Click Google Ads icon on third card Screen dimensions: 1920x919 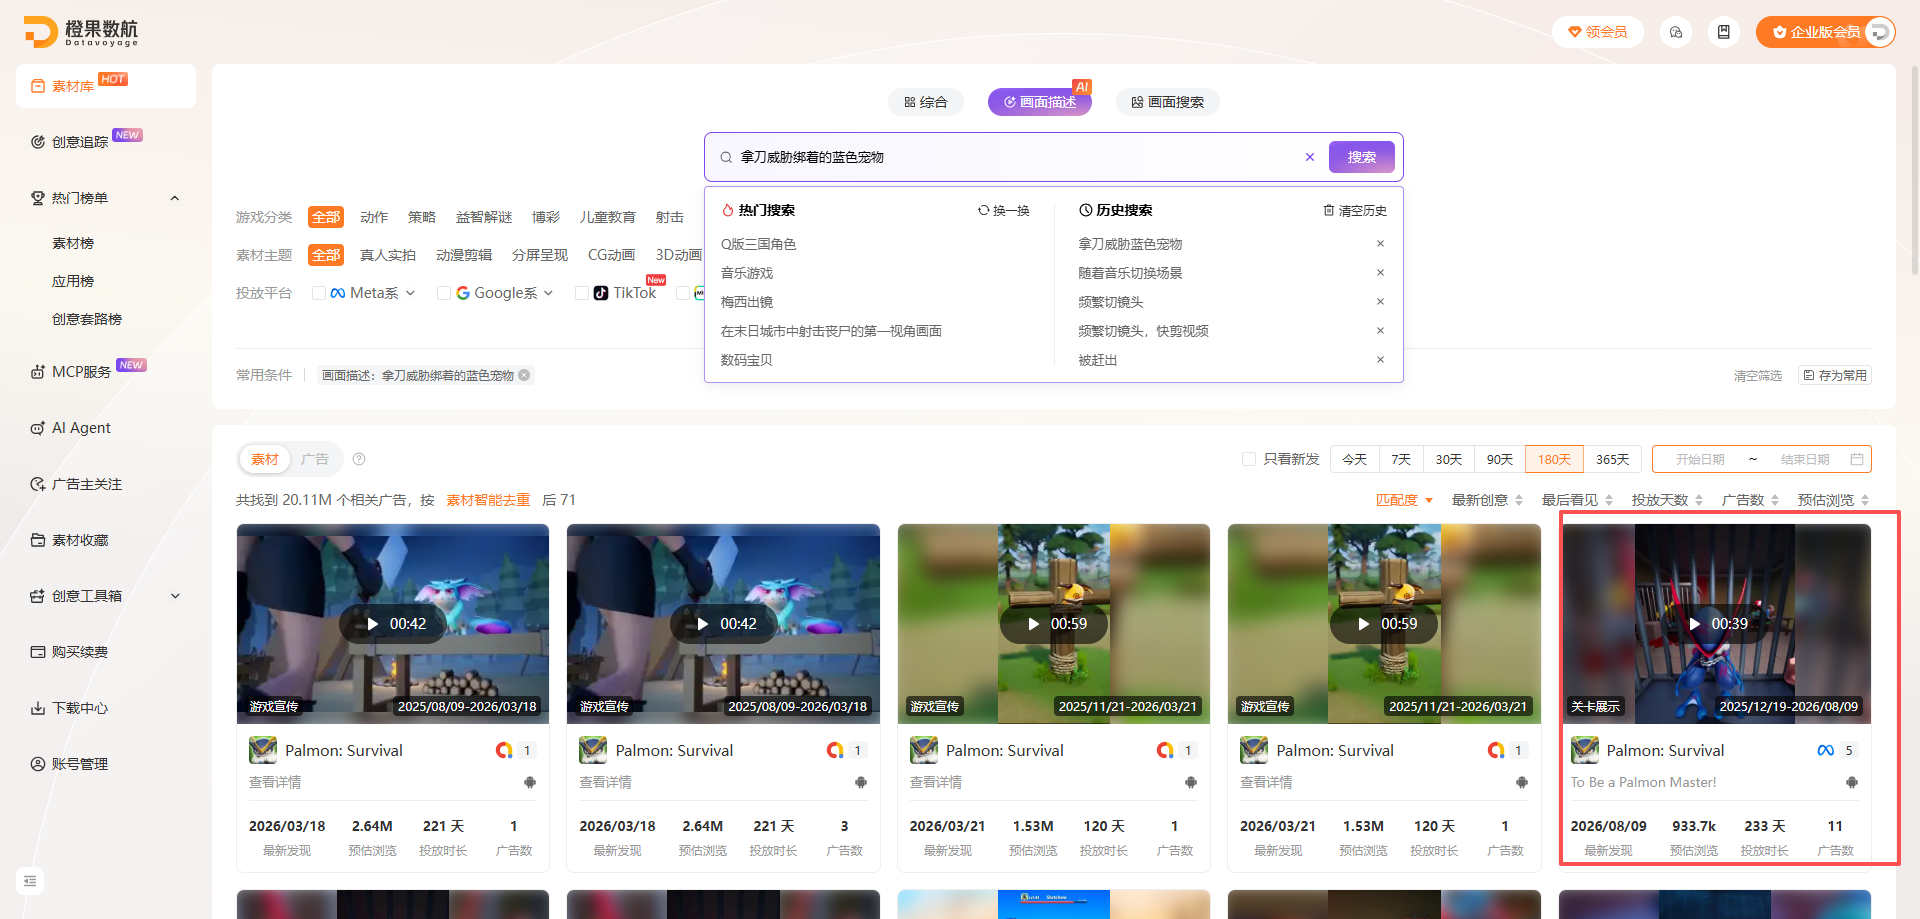click(1165, 750)
